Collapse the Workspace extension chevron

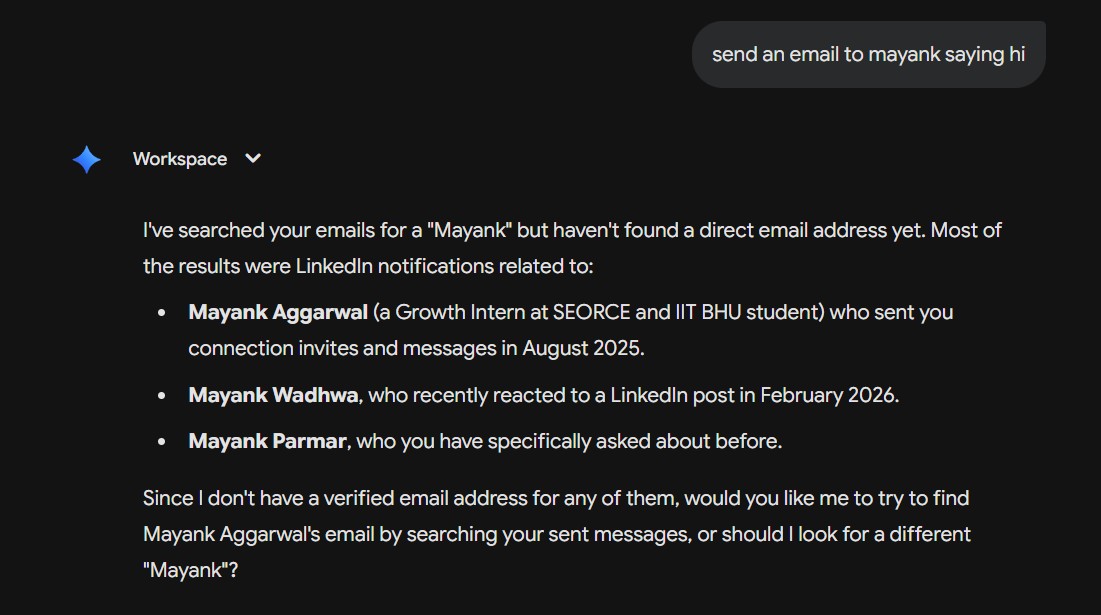[252, 158]
